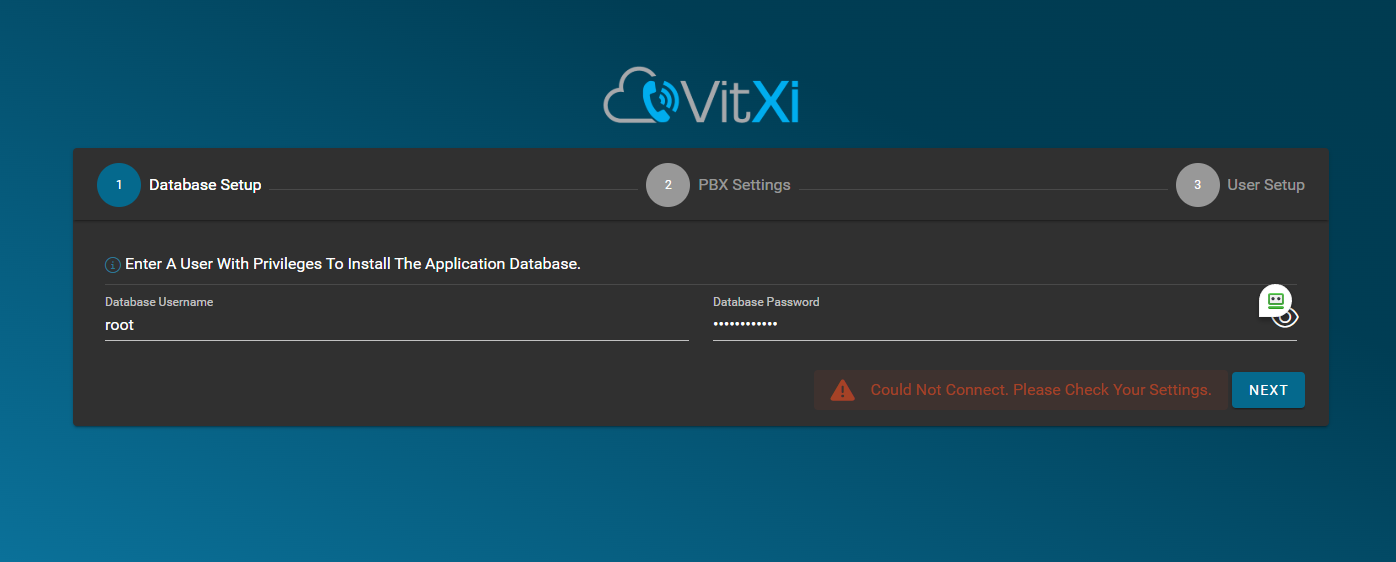Click the stepper line between PBX Settings and User Setup
1396x562 pixels.
(983, 189)
